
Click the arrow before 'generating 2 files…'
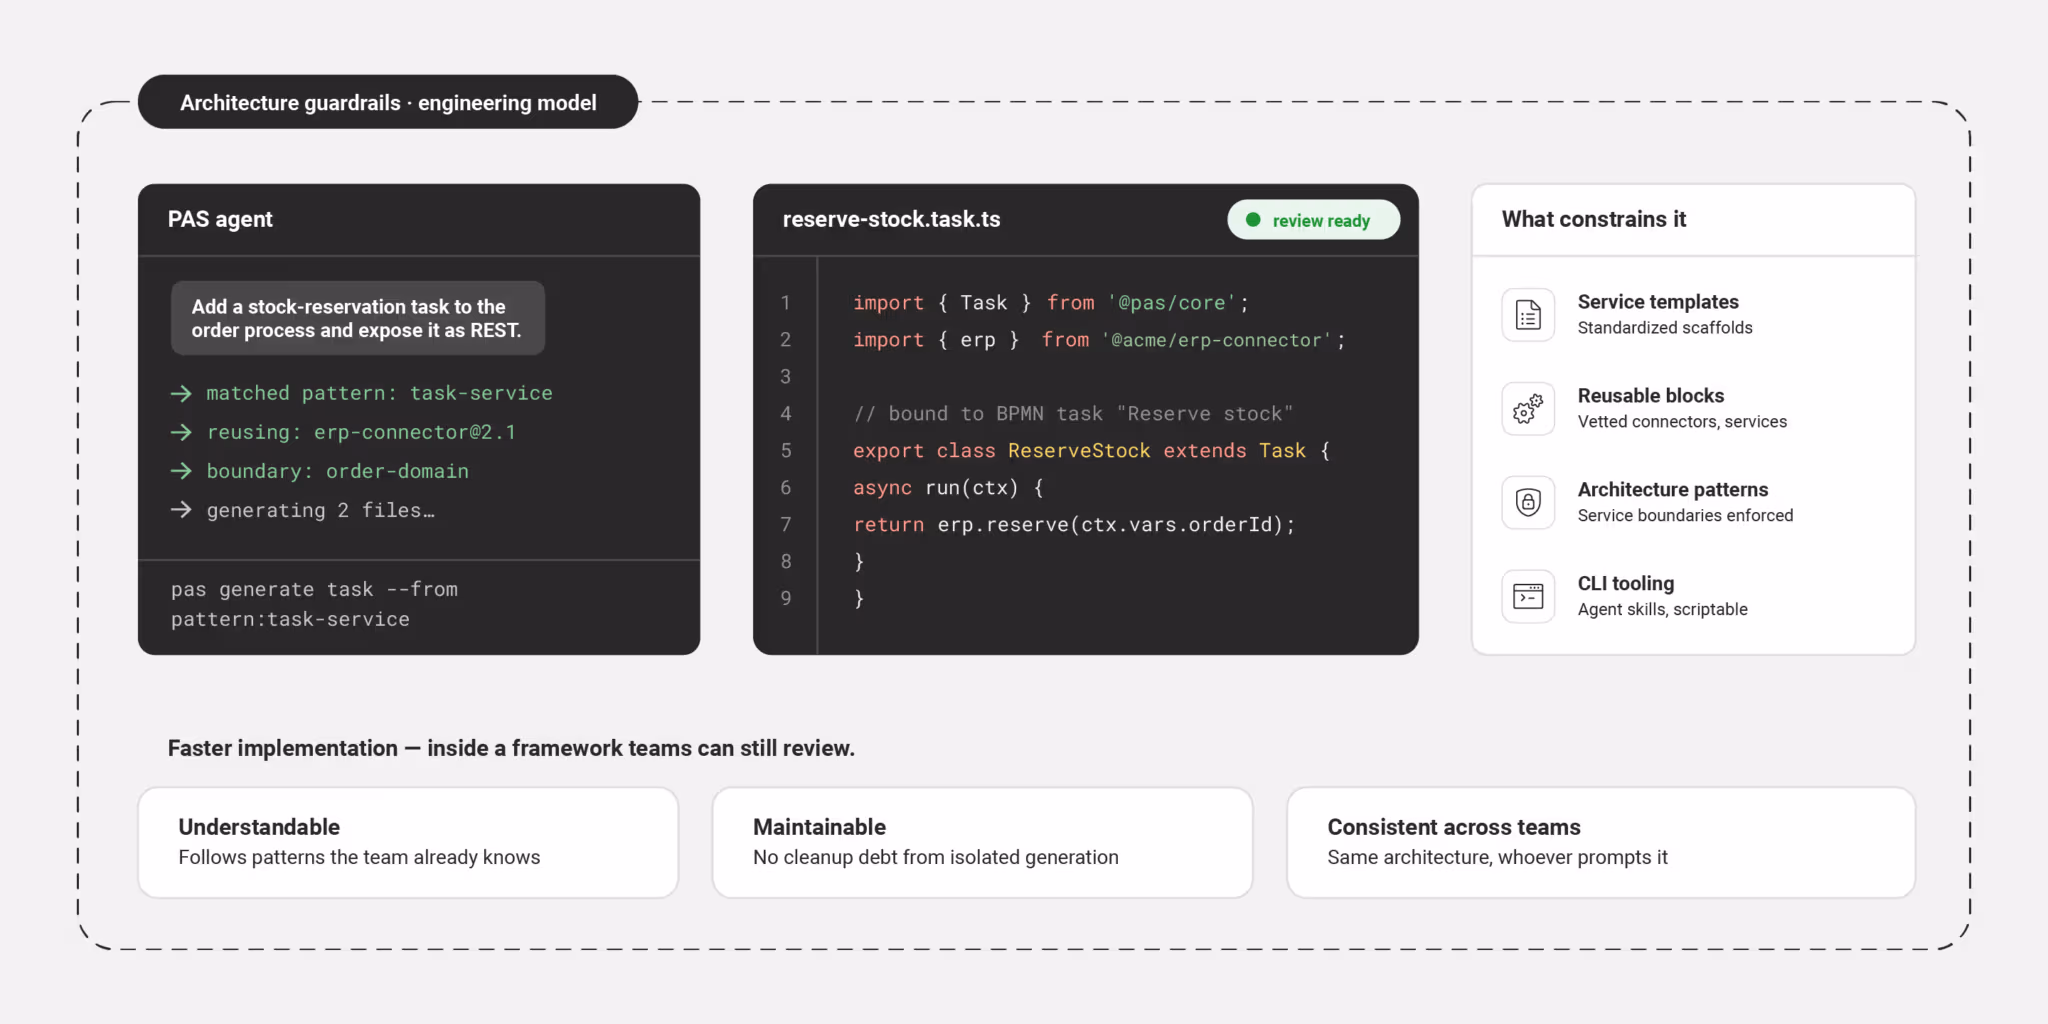[x=181, y=510]
